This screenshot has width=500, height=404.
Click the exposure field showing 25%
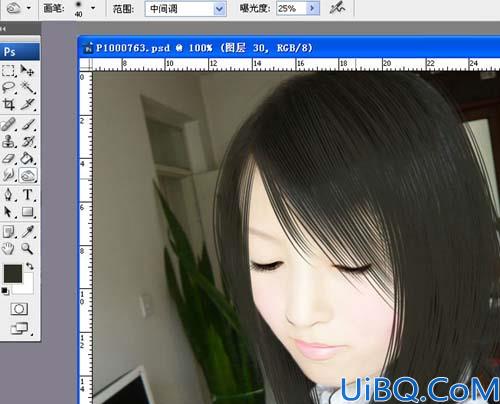[291, 8]
